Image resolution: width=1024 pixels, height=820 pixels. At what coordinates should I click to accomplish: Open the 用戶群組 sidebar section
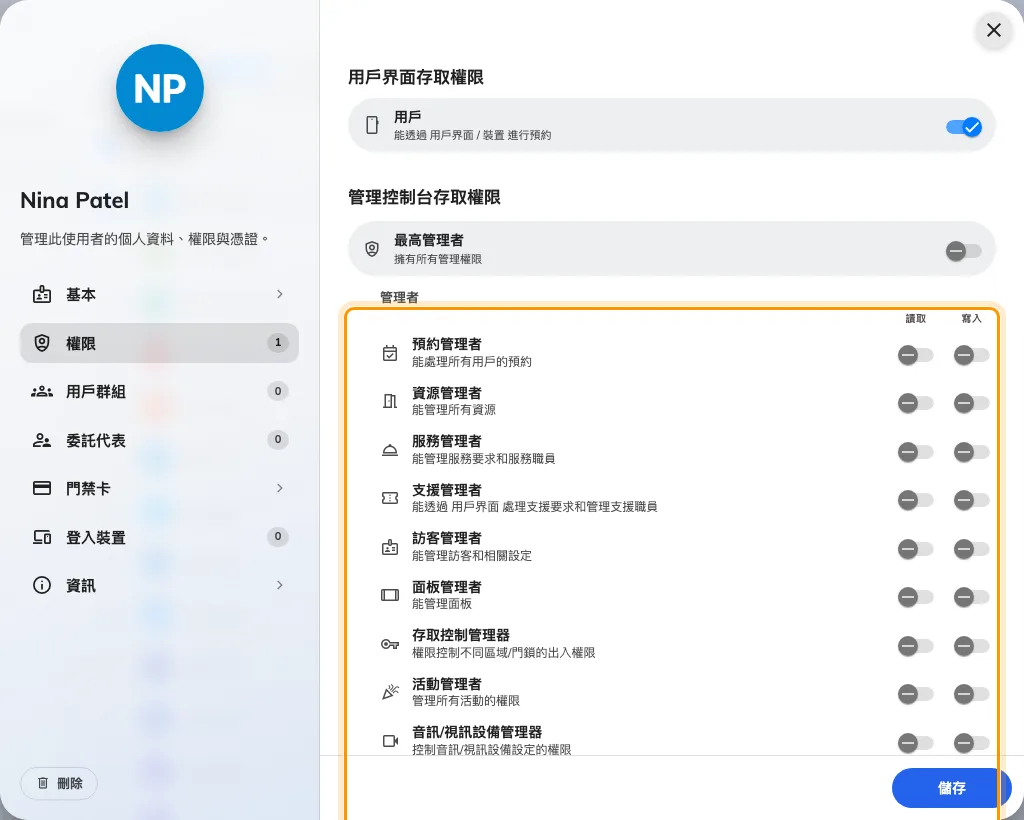click(159, 392)
